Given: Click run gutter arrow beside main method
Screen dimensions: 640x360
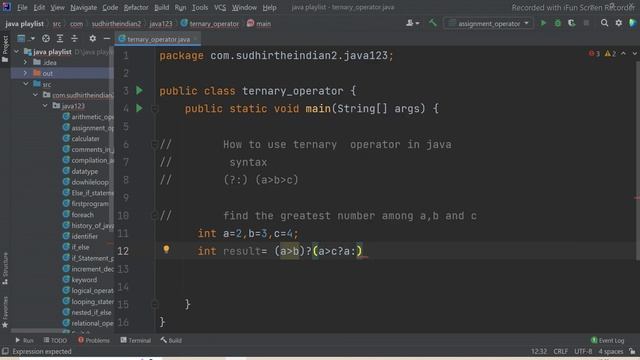Looking at the screenshot, I should click(x=140, y=108).
